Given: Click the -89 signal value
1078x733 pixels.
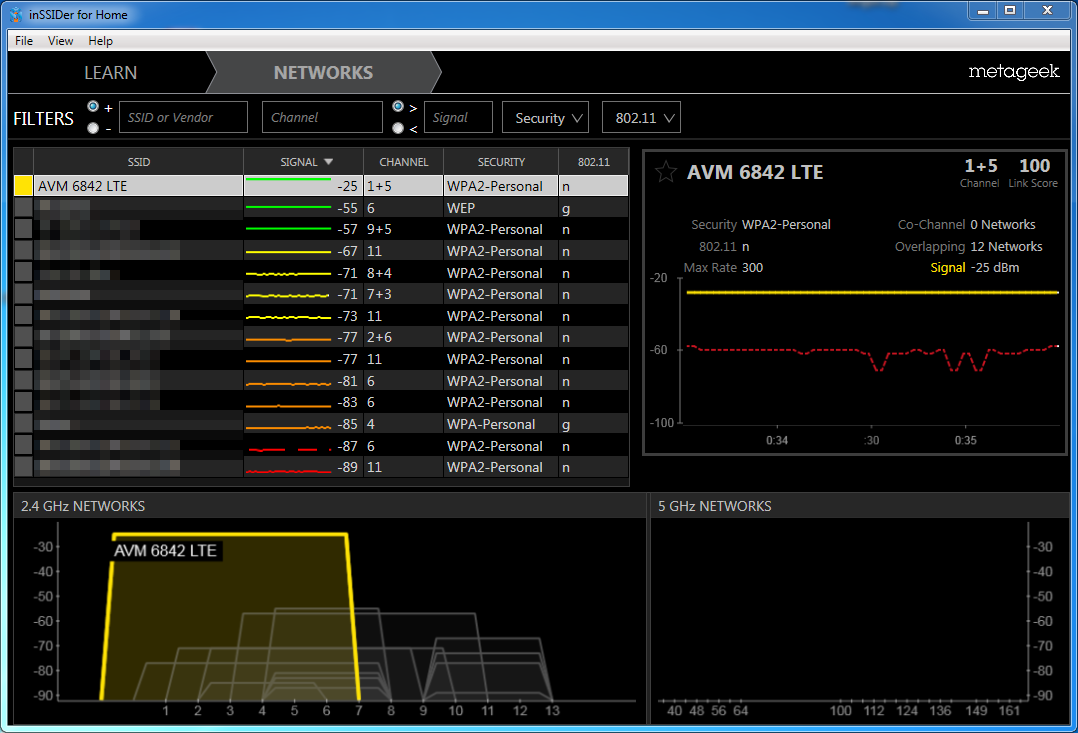Looking at the screenshot, I should 347,468.
